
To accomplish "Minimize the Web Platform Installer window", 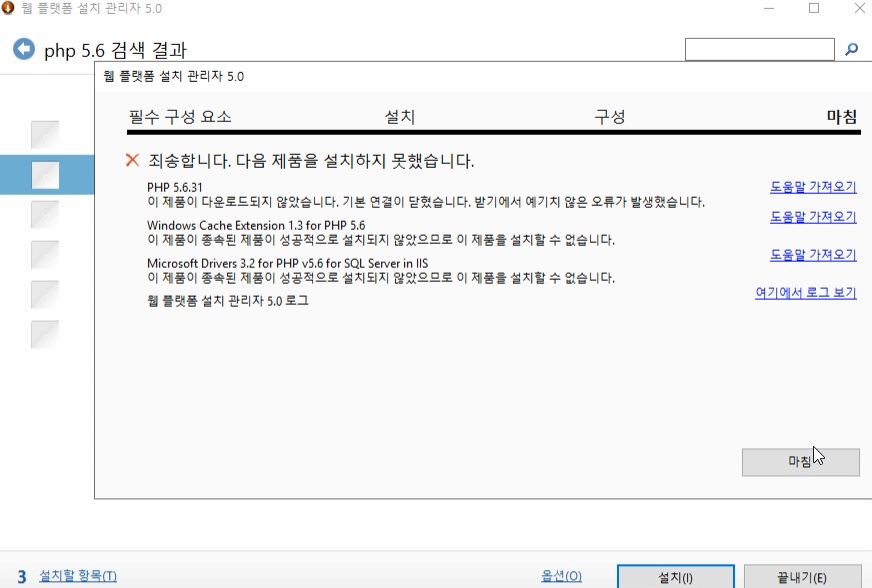I will click(769, 8).
